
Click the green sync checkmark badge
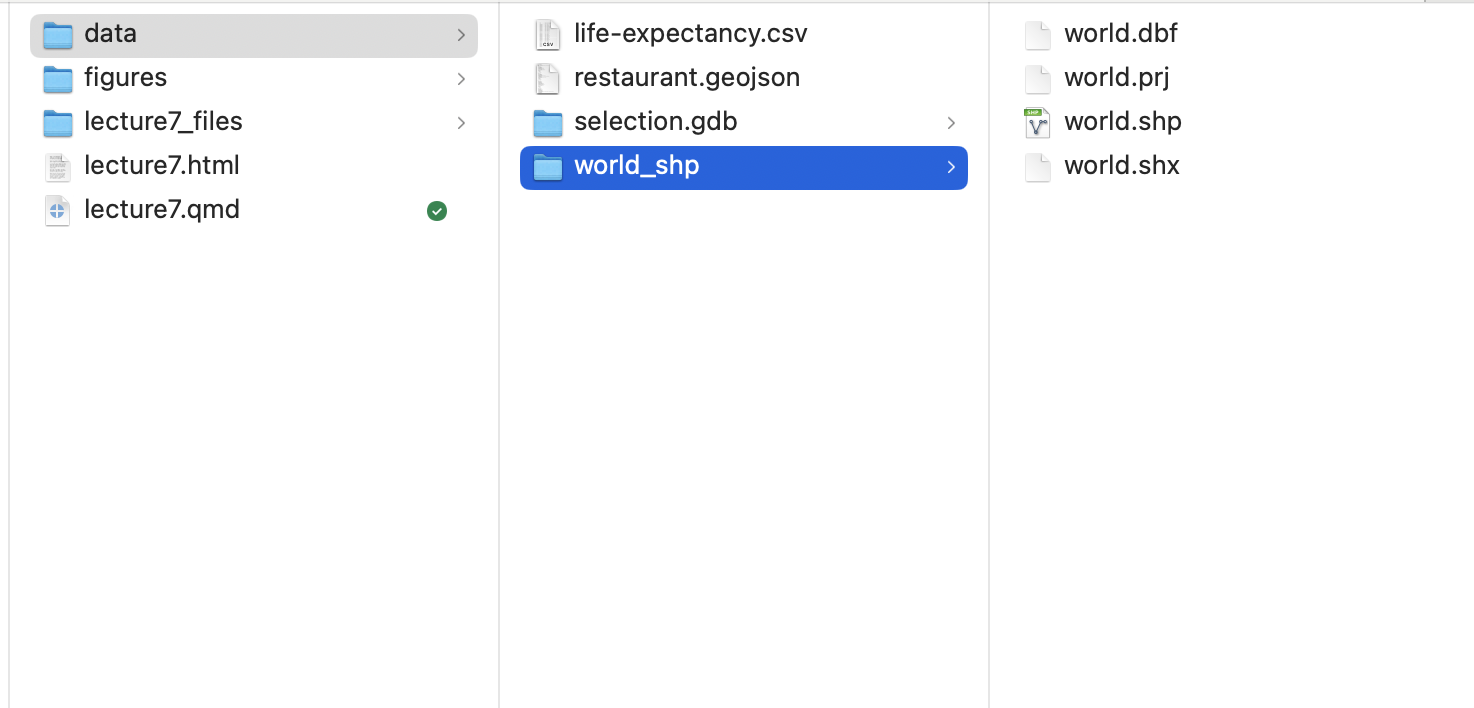click(x=437, y=211)
